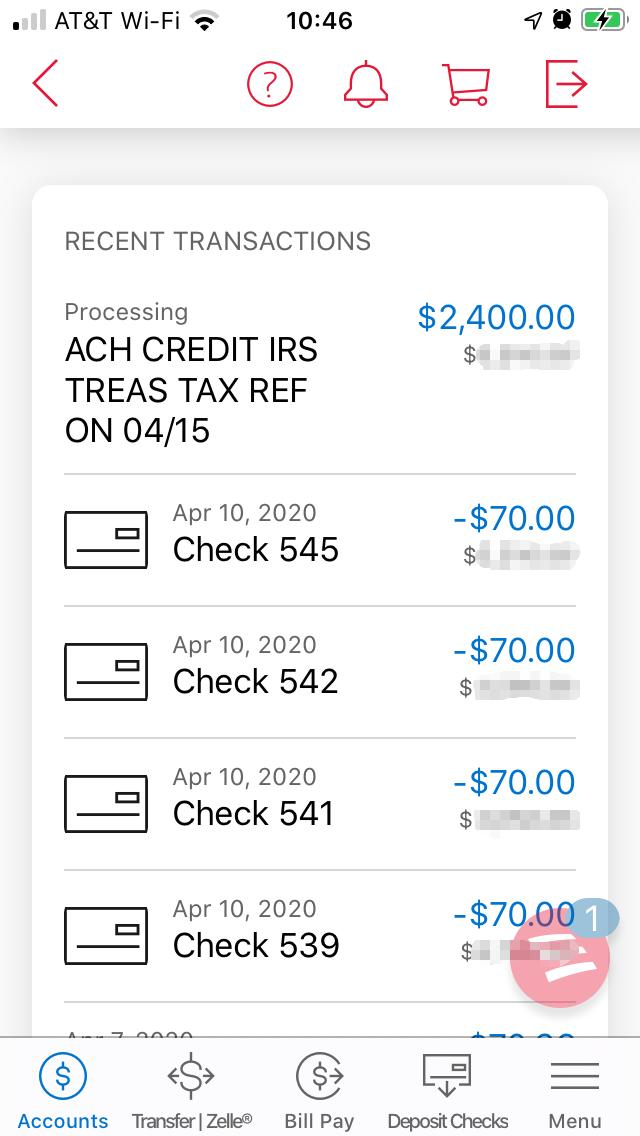Open the shopping cart icon
Image resolution: width=640 pixels, height=1136 pixels.
[466, 84]
